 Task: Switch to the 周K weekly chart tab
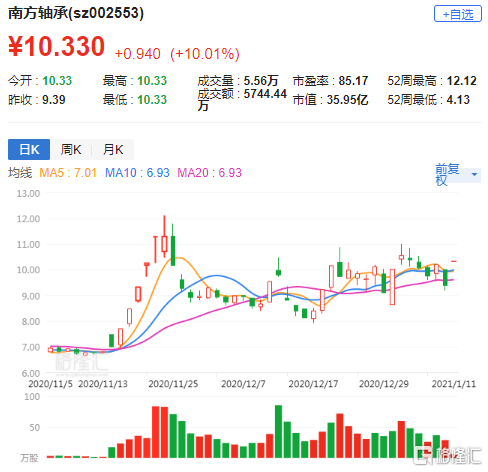71,149
